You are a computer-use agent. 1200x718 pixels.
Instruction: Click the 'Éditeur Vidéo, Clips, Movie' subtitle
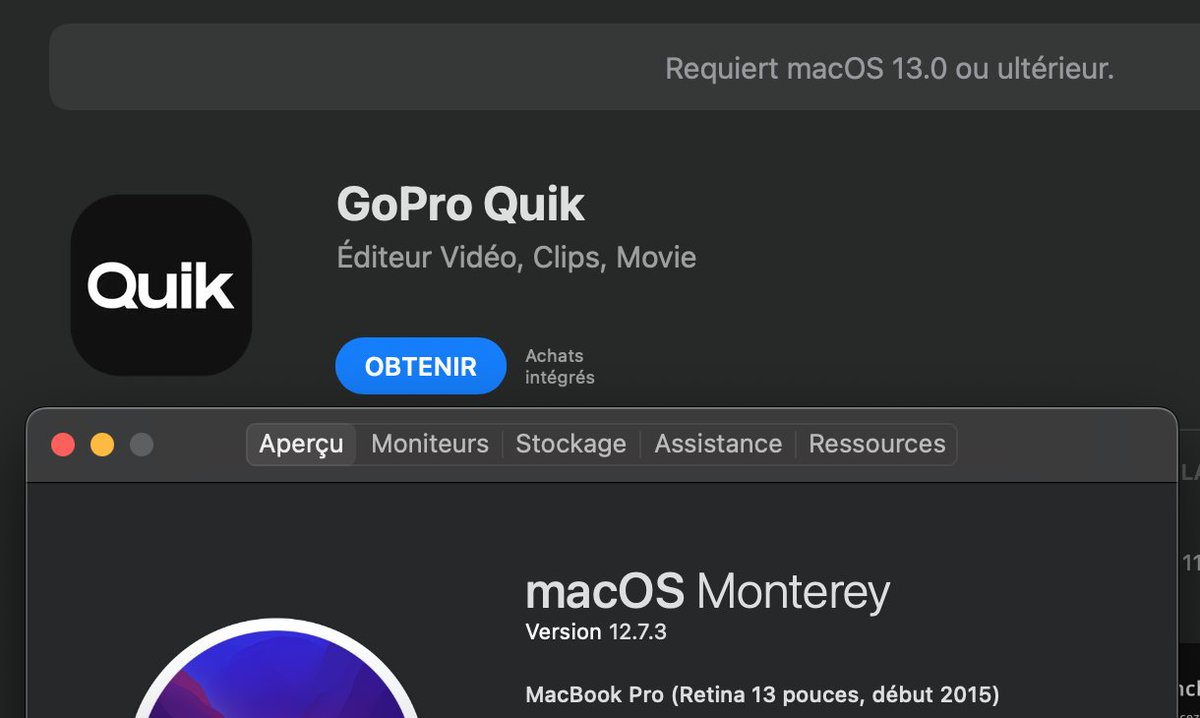(x=516, y=258)
